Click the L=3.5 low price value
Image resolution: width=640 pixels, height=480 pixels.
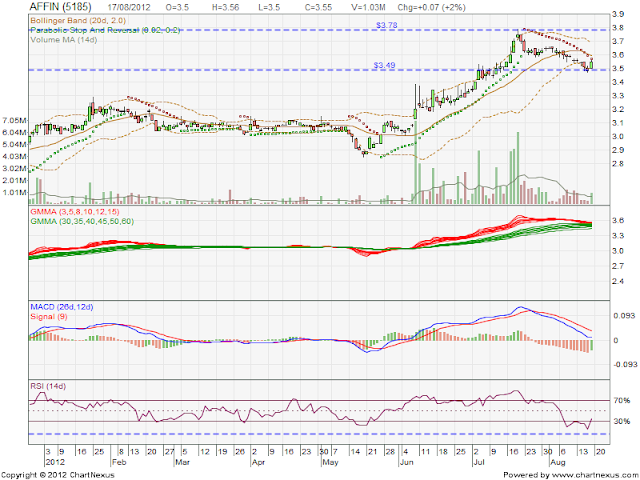pos(269,7)
